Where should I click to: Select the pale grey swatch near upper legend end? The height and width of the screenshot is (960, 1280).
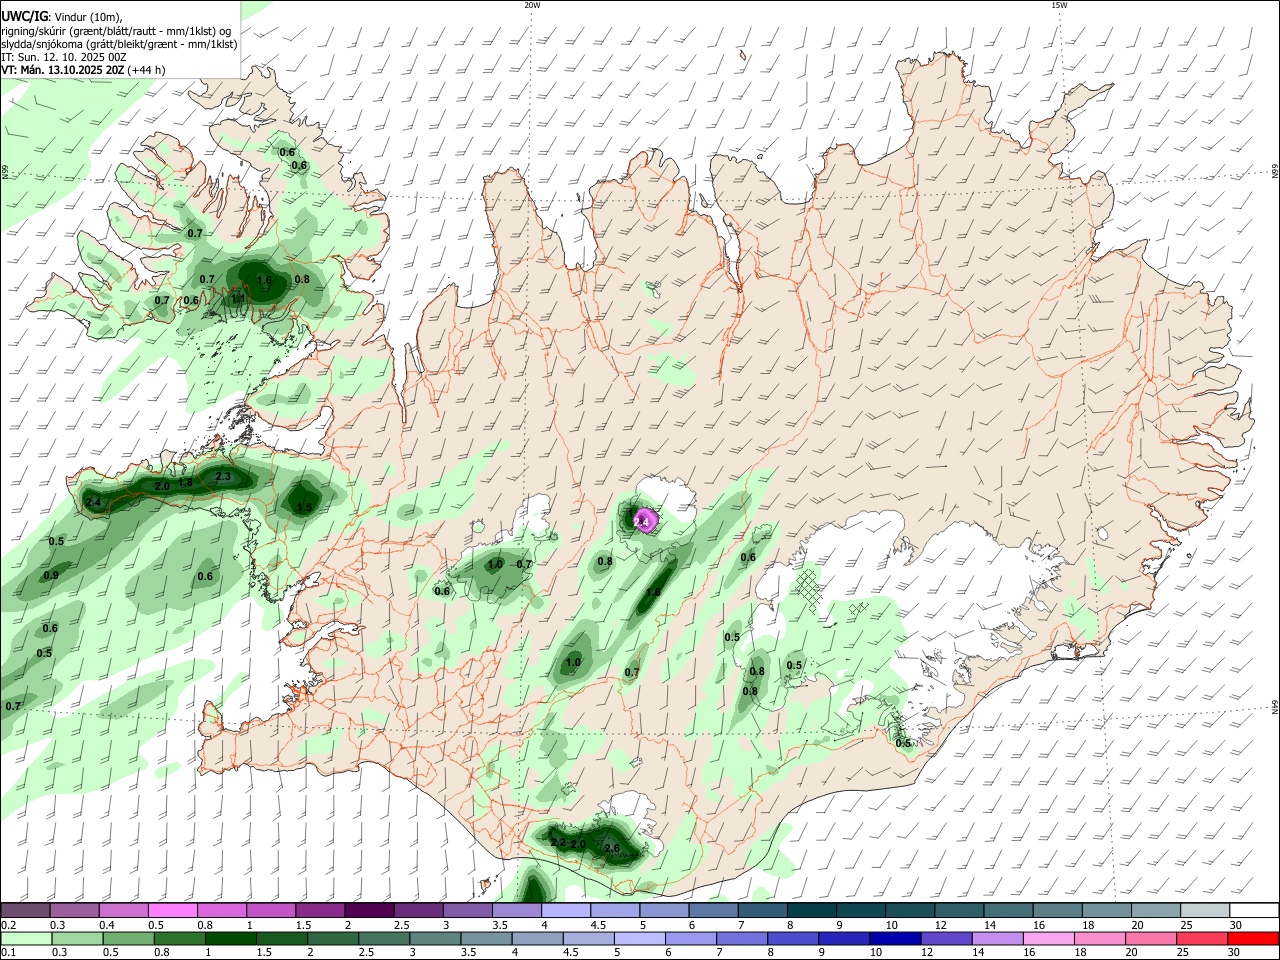tap(1206, 911)
